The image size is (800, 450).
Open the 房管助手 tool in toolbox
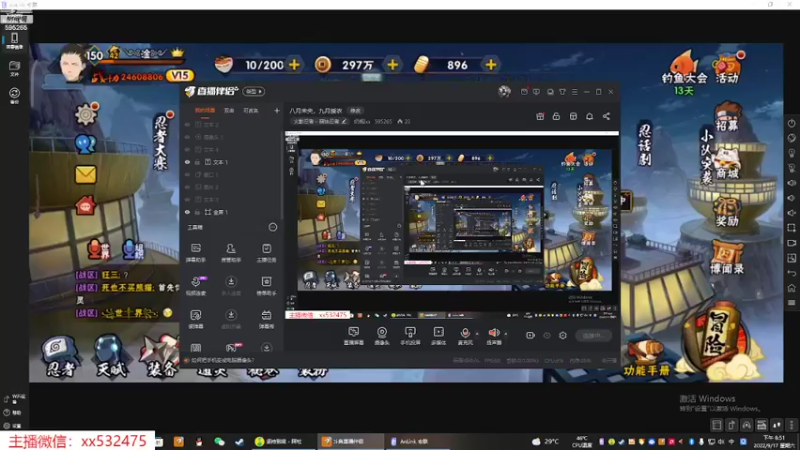point(231,253)
